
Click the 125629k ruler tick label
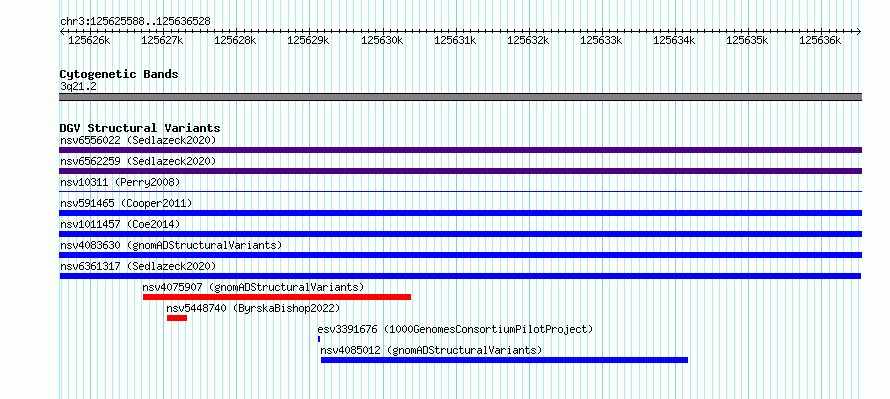click(309, 40)
